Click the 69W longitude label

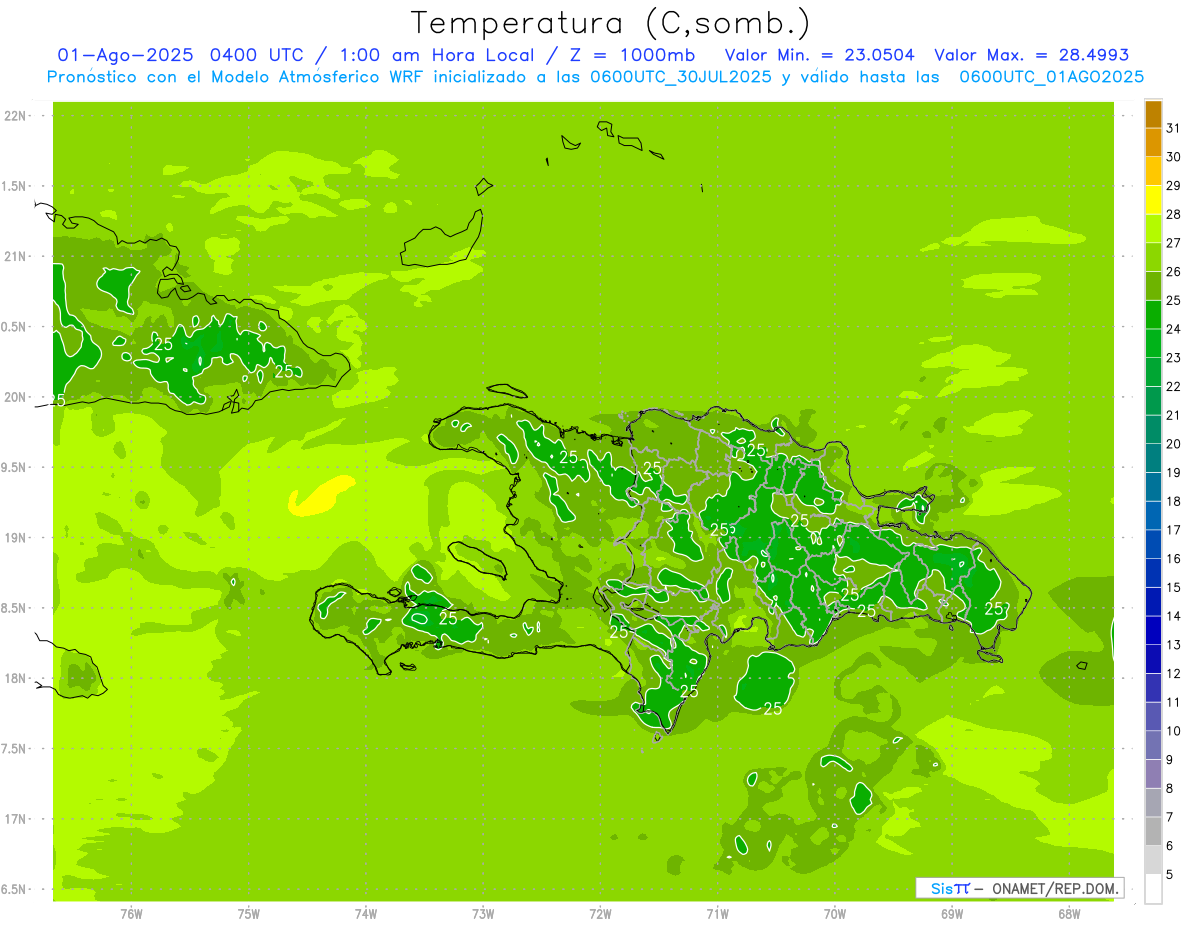pos(952,914)
